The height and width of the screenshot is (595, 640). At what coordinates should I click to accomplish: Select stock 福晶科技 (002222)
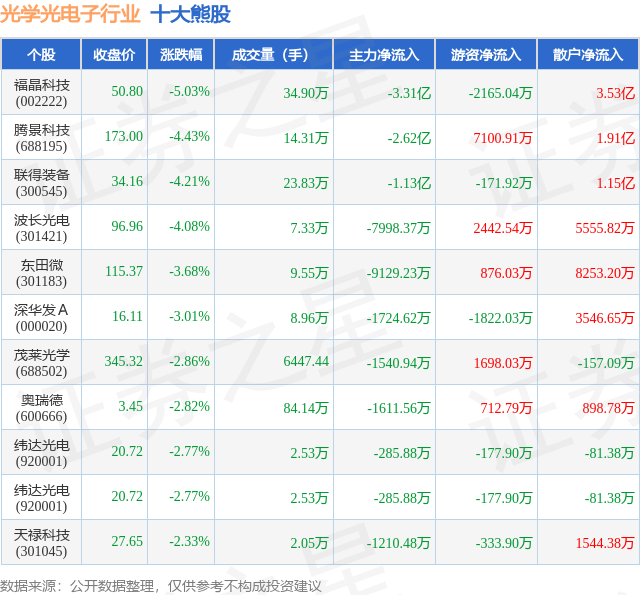[x=41, y=93]
